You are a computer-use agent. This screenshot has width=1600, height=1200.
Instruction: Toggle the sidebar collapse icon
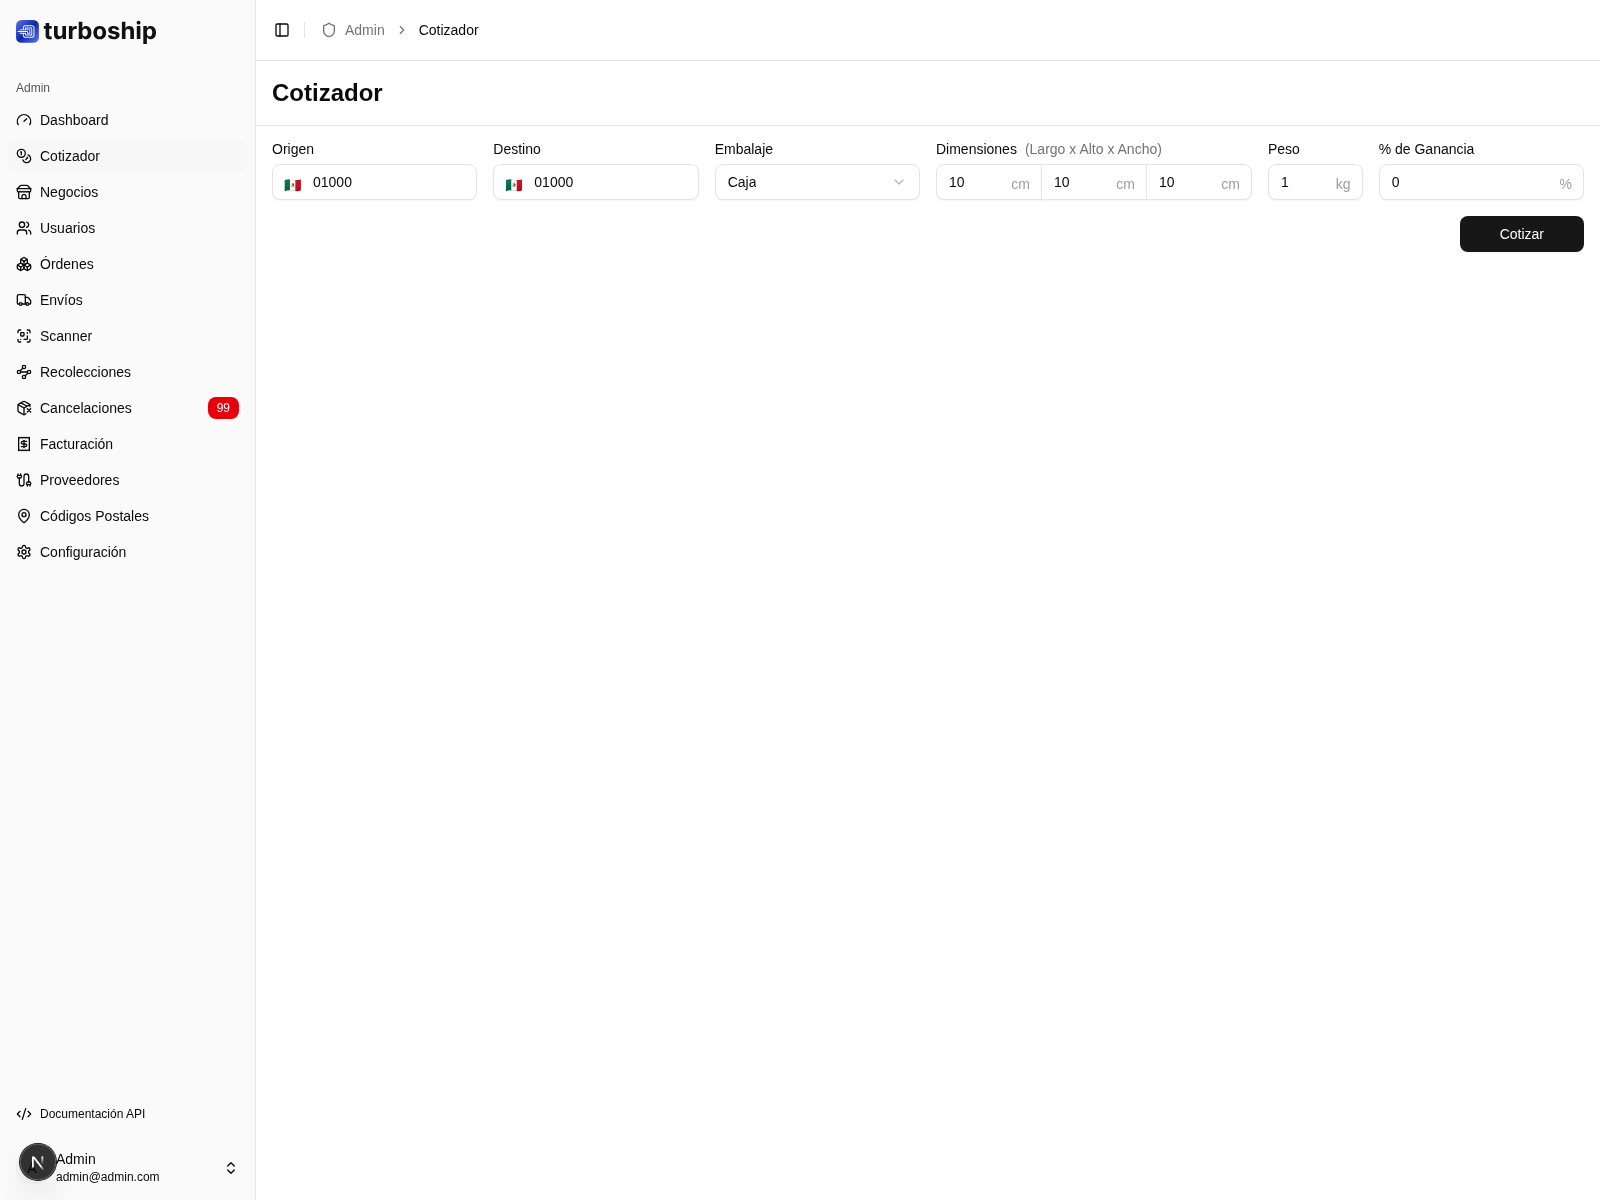coord(282,30)
